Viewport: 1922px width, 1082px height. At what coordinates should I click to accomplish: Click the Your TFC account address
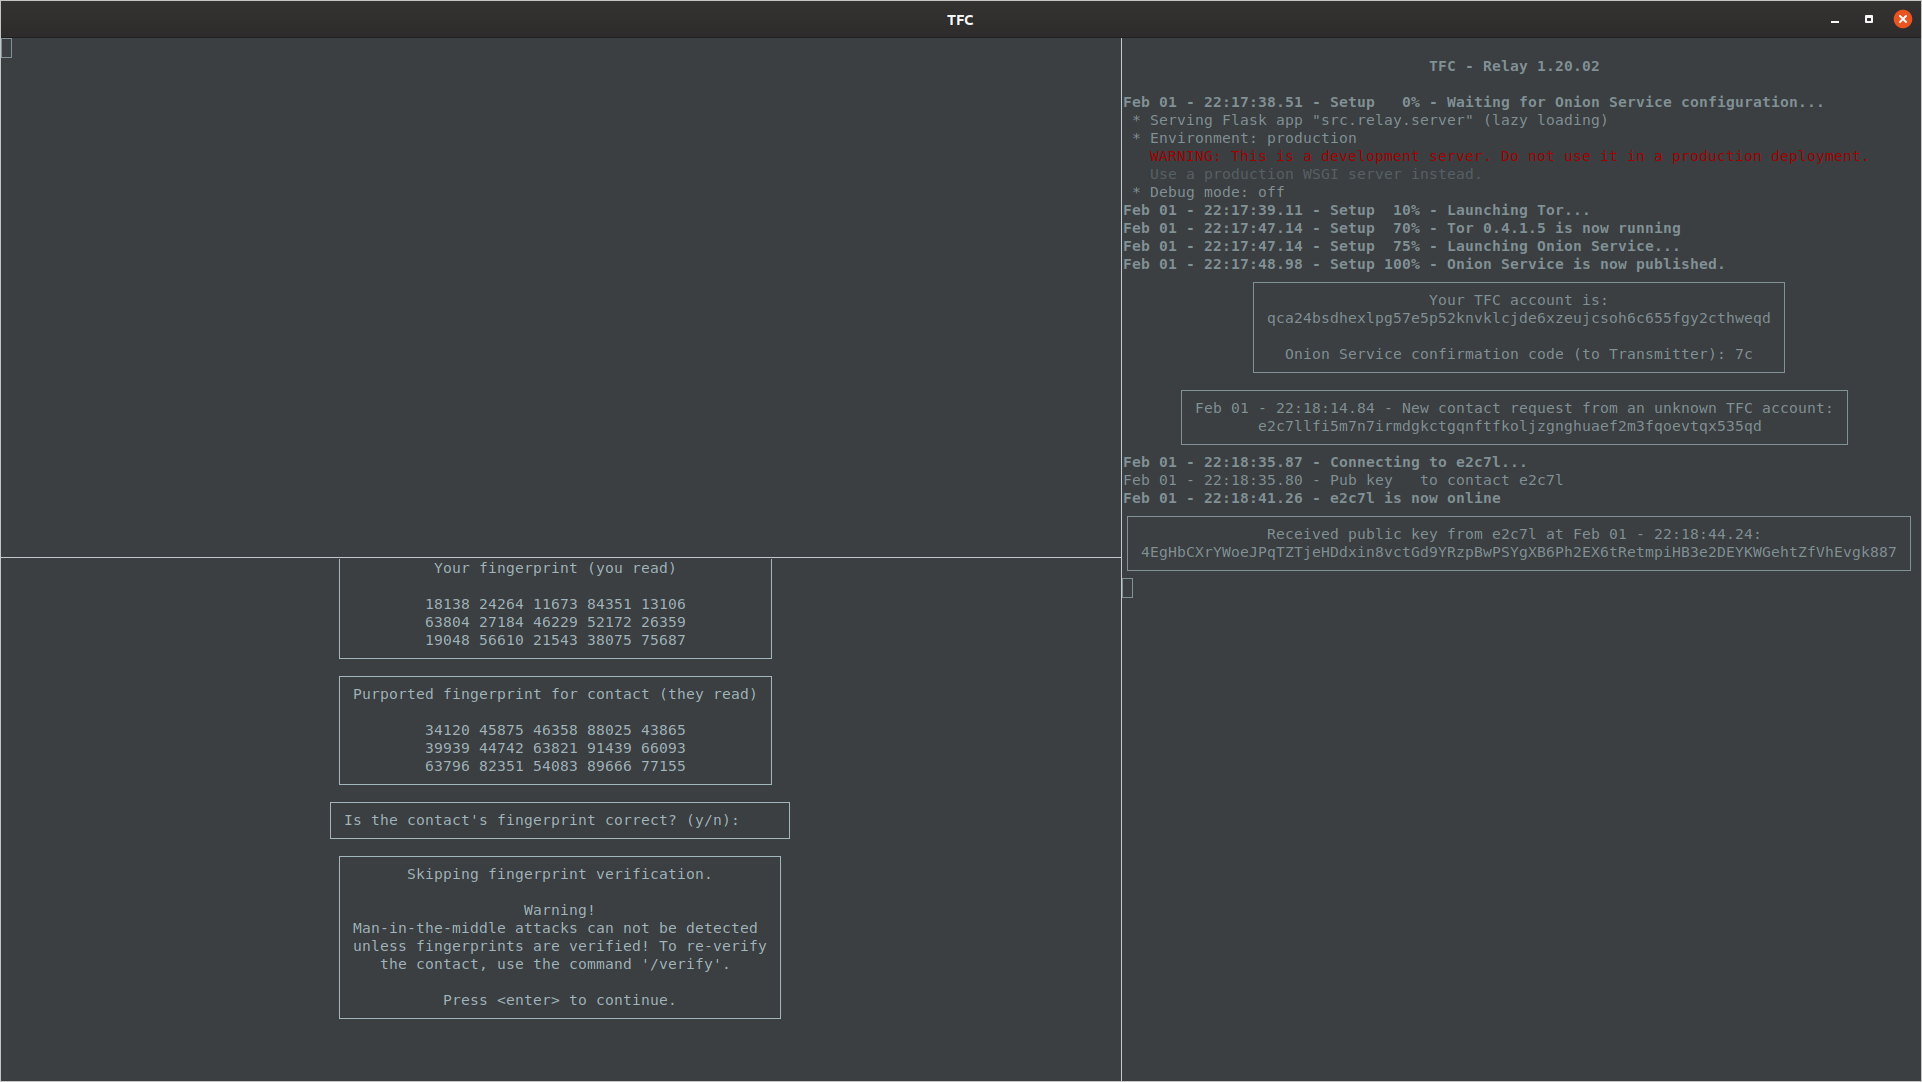click(1518, 318)
